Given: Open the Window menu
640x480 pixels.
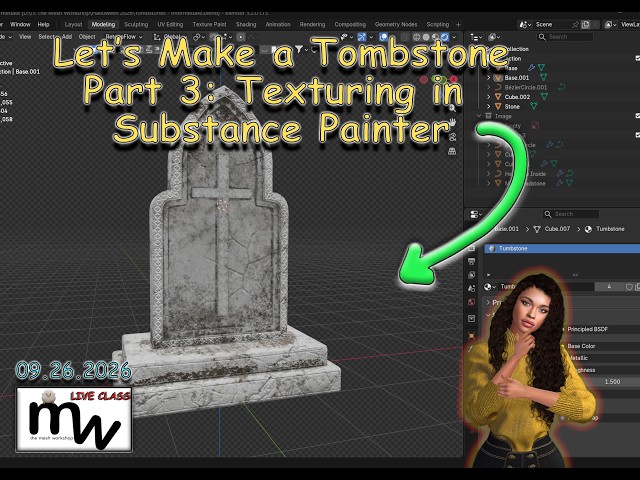Looking at the screenshot, I should (x=20, y=24).
